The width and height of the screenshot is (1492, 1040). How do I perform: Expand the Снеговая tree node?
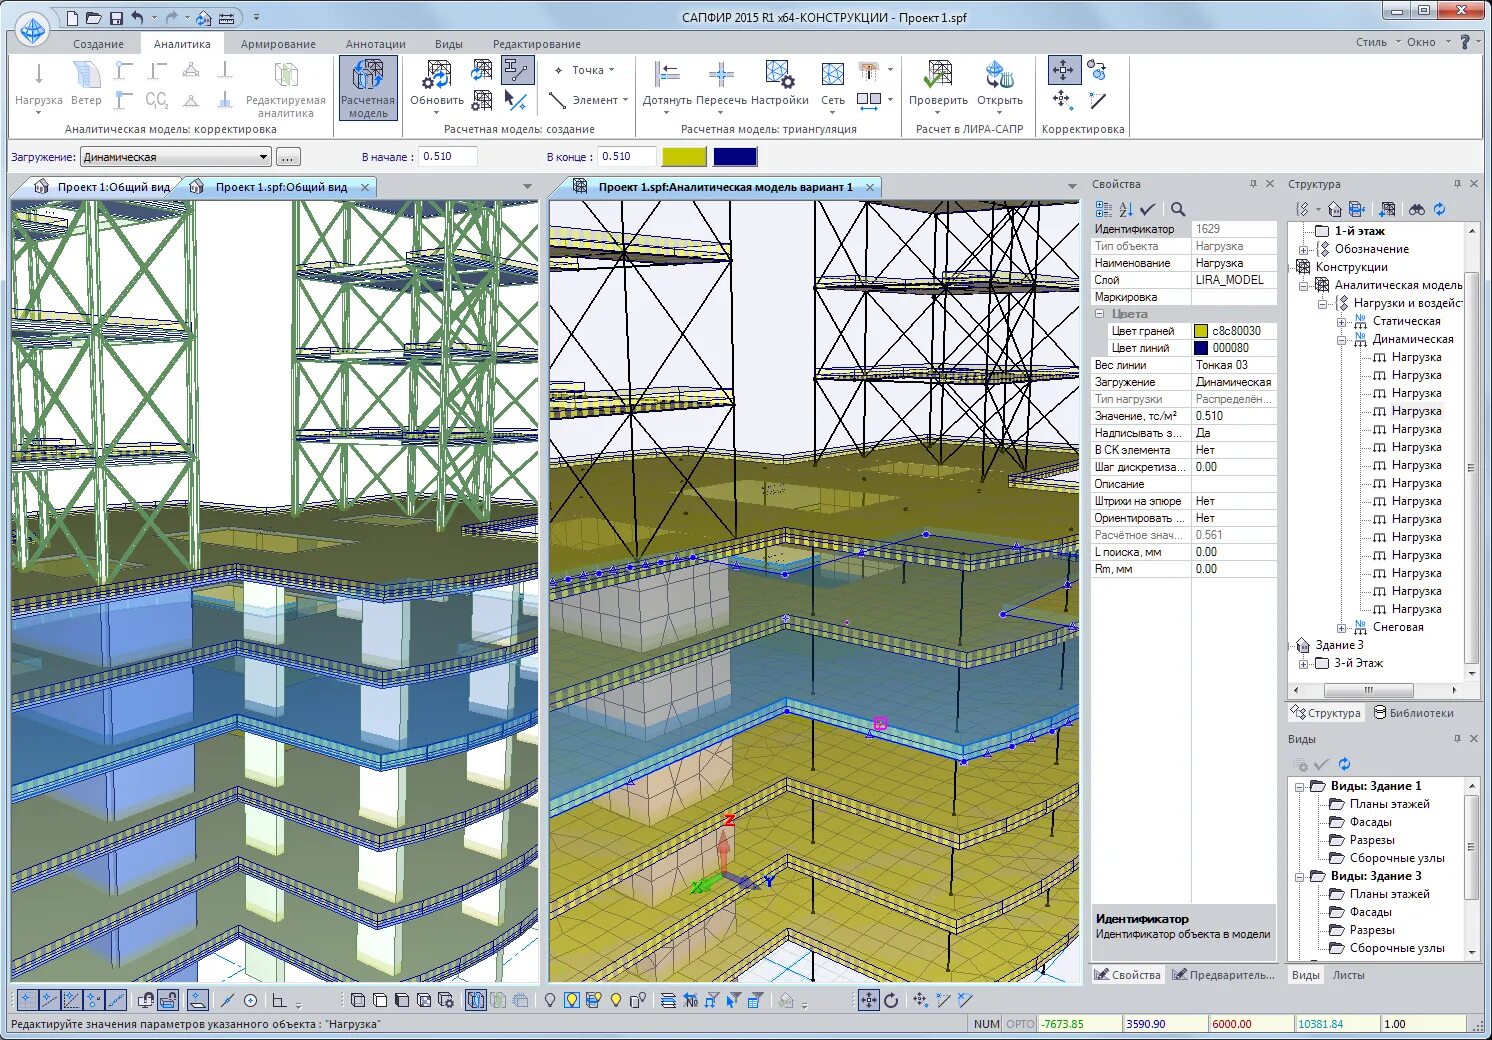pyautogui.click(x=1341, y=628)
